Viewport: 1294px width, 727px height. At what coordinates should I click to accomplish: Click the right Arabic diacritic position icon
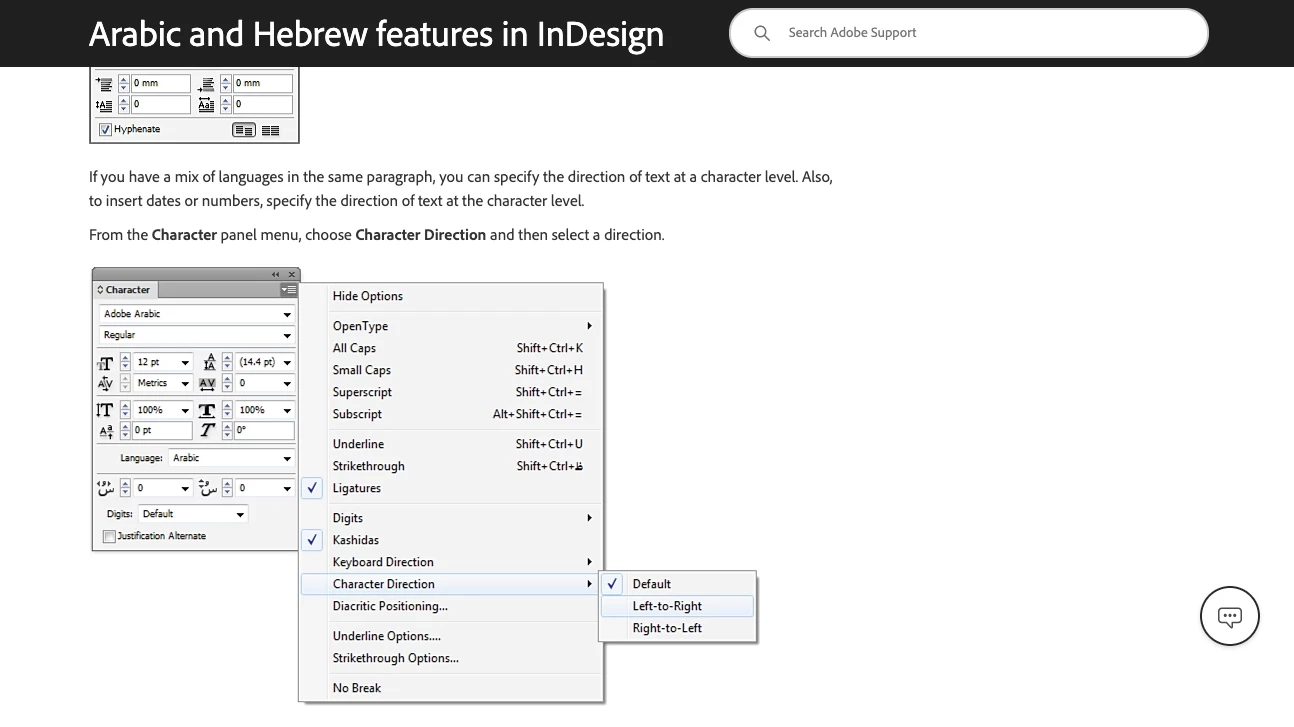(x=207, y=488)
